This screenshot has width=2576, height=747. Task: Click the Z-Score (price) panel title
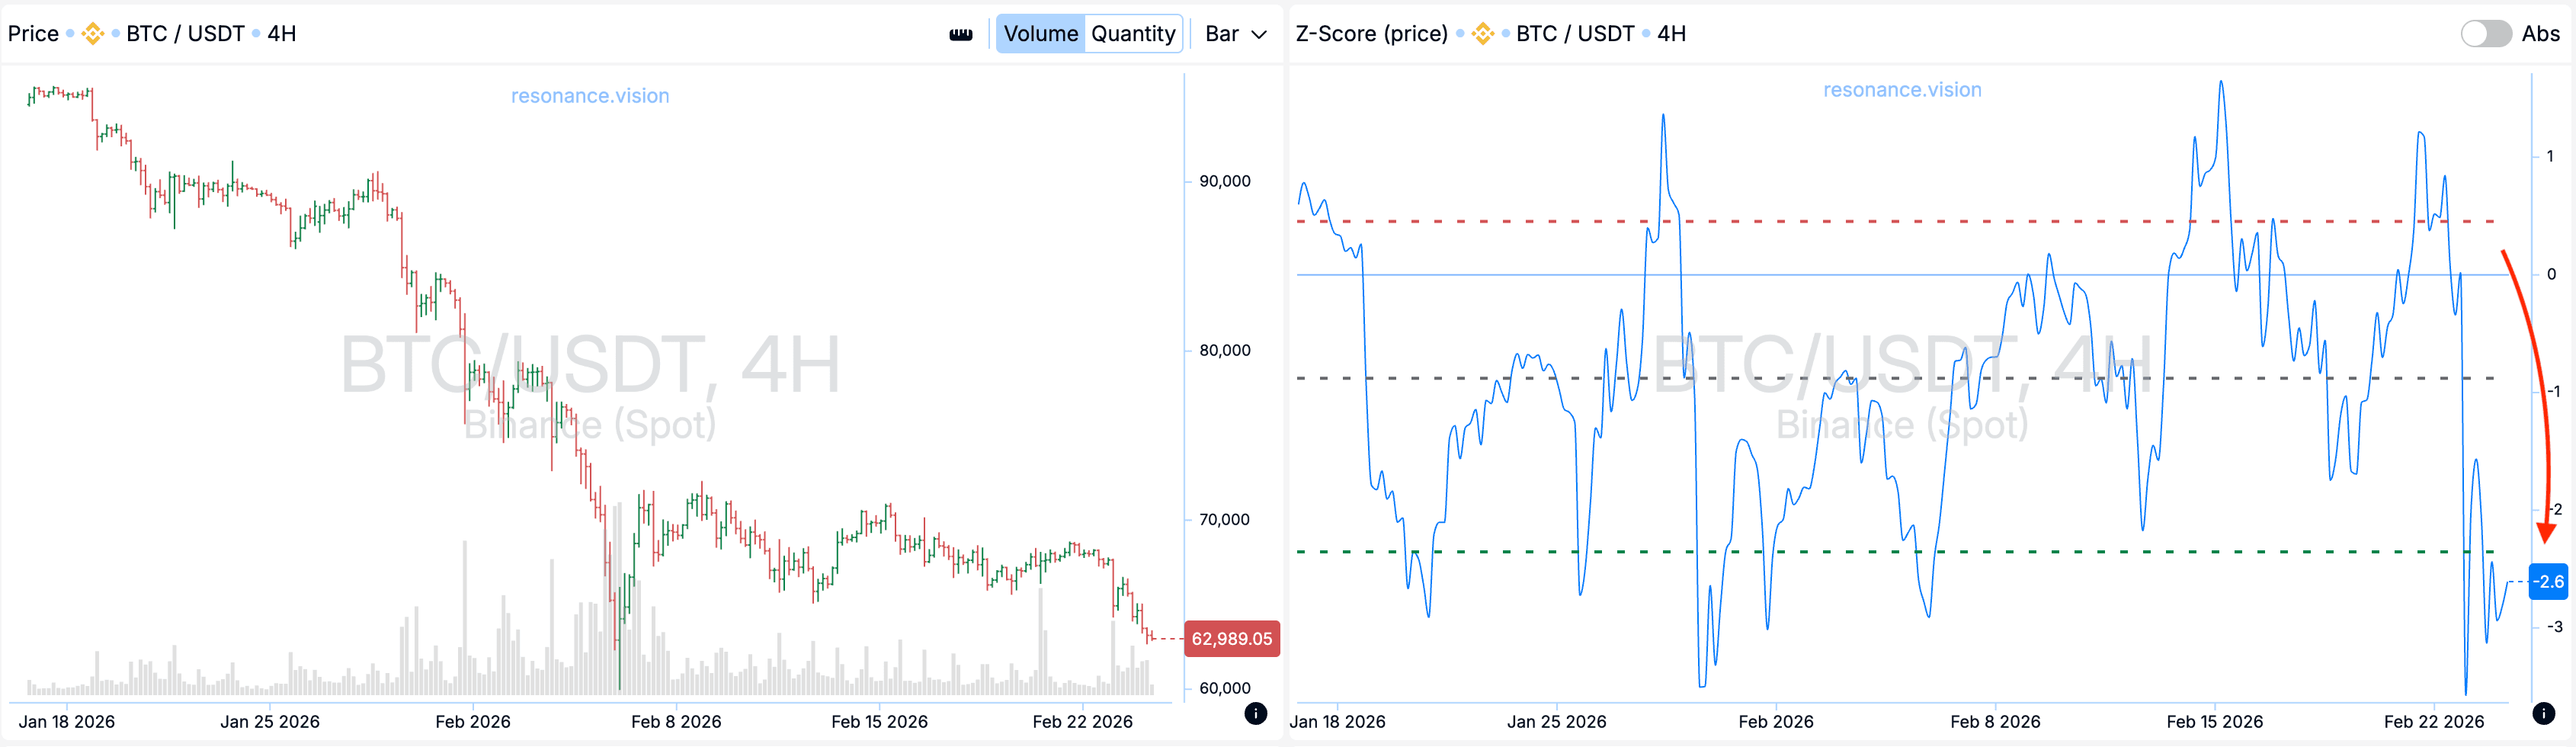click(1371, 34)
